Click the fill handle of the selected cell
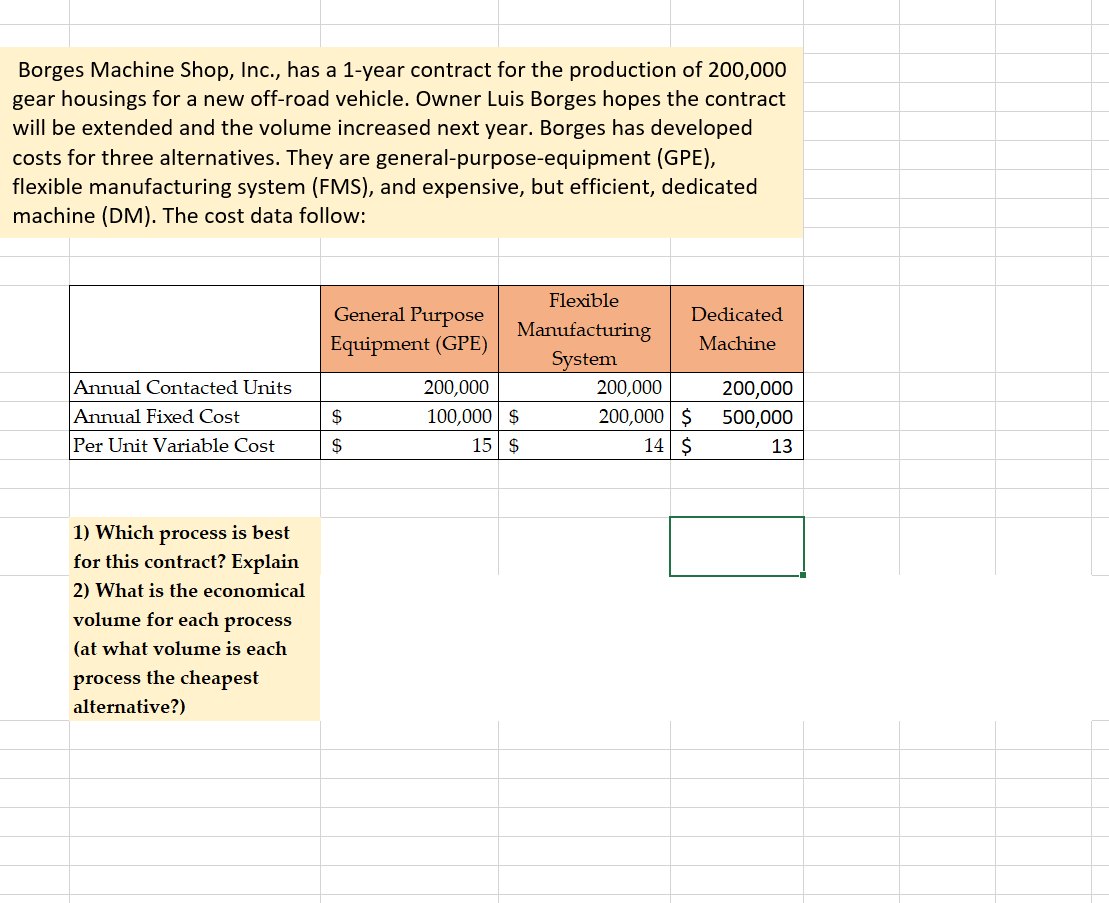1109x903 pixels. 803,575
